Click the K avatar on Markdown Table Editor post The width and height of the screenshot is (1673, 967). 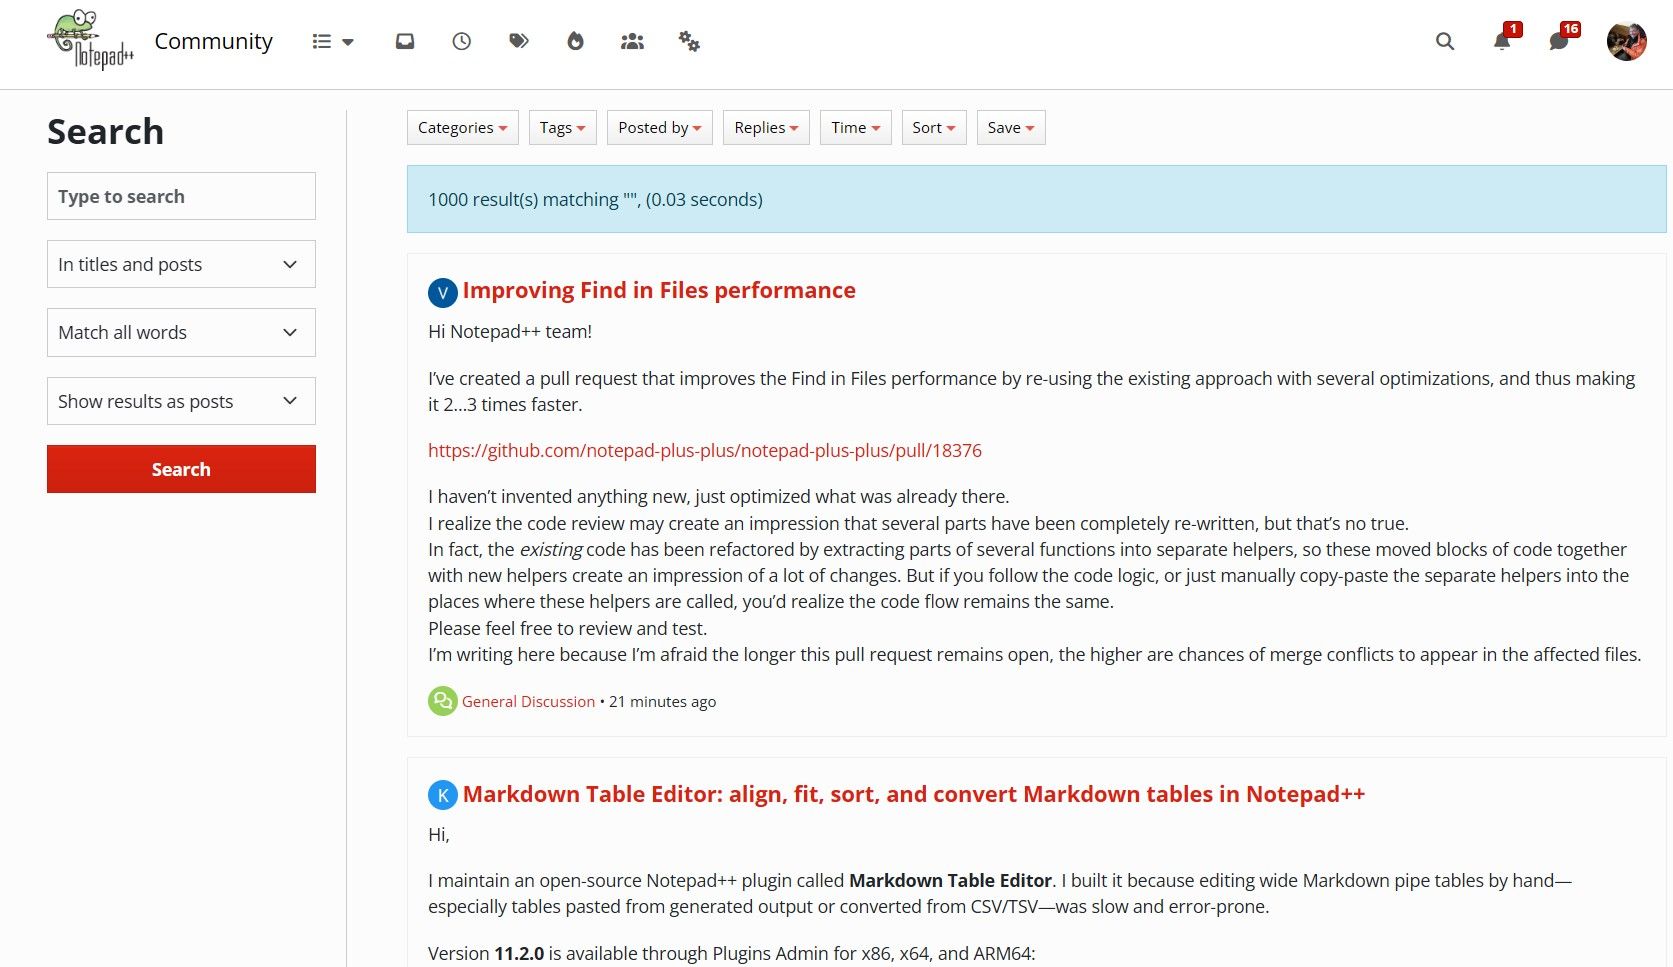coord(443,795)
